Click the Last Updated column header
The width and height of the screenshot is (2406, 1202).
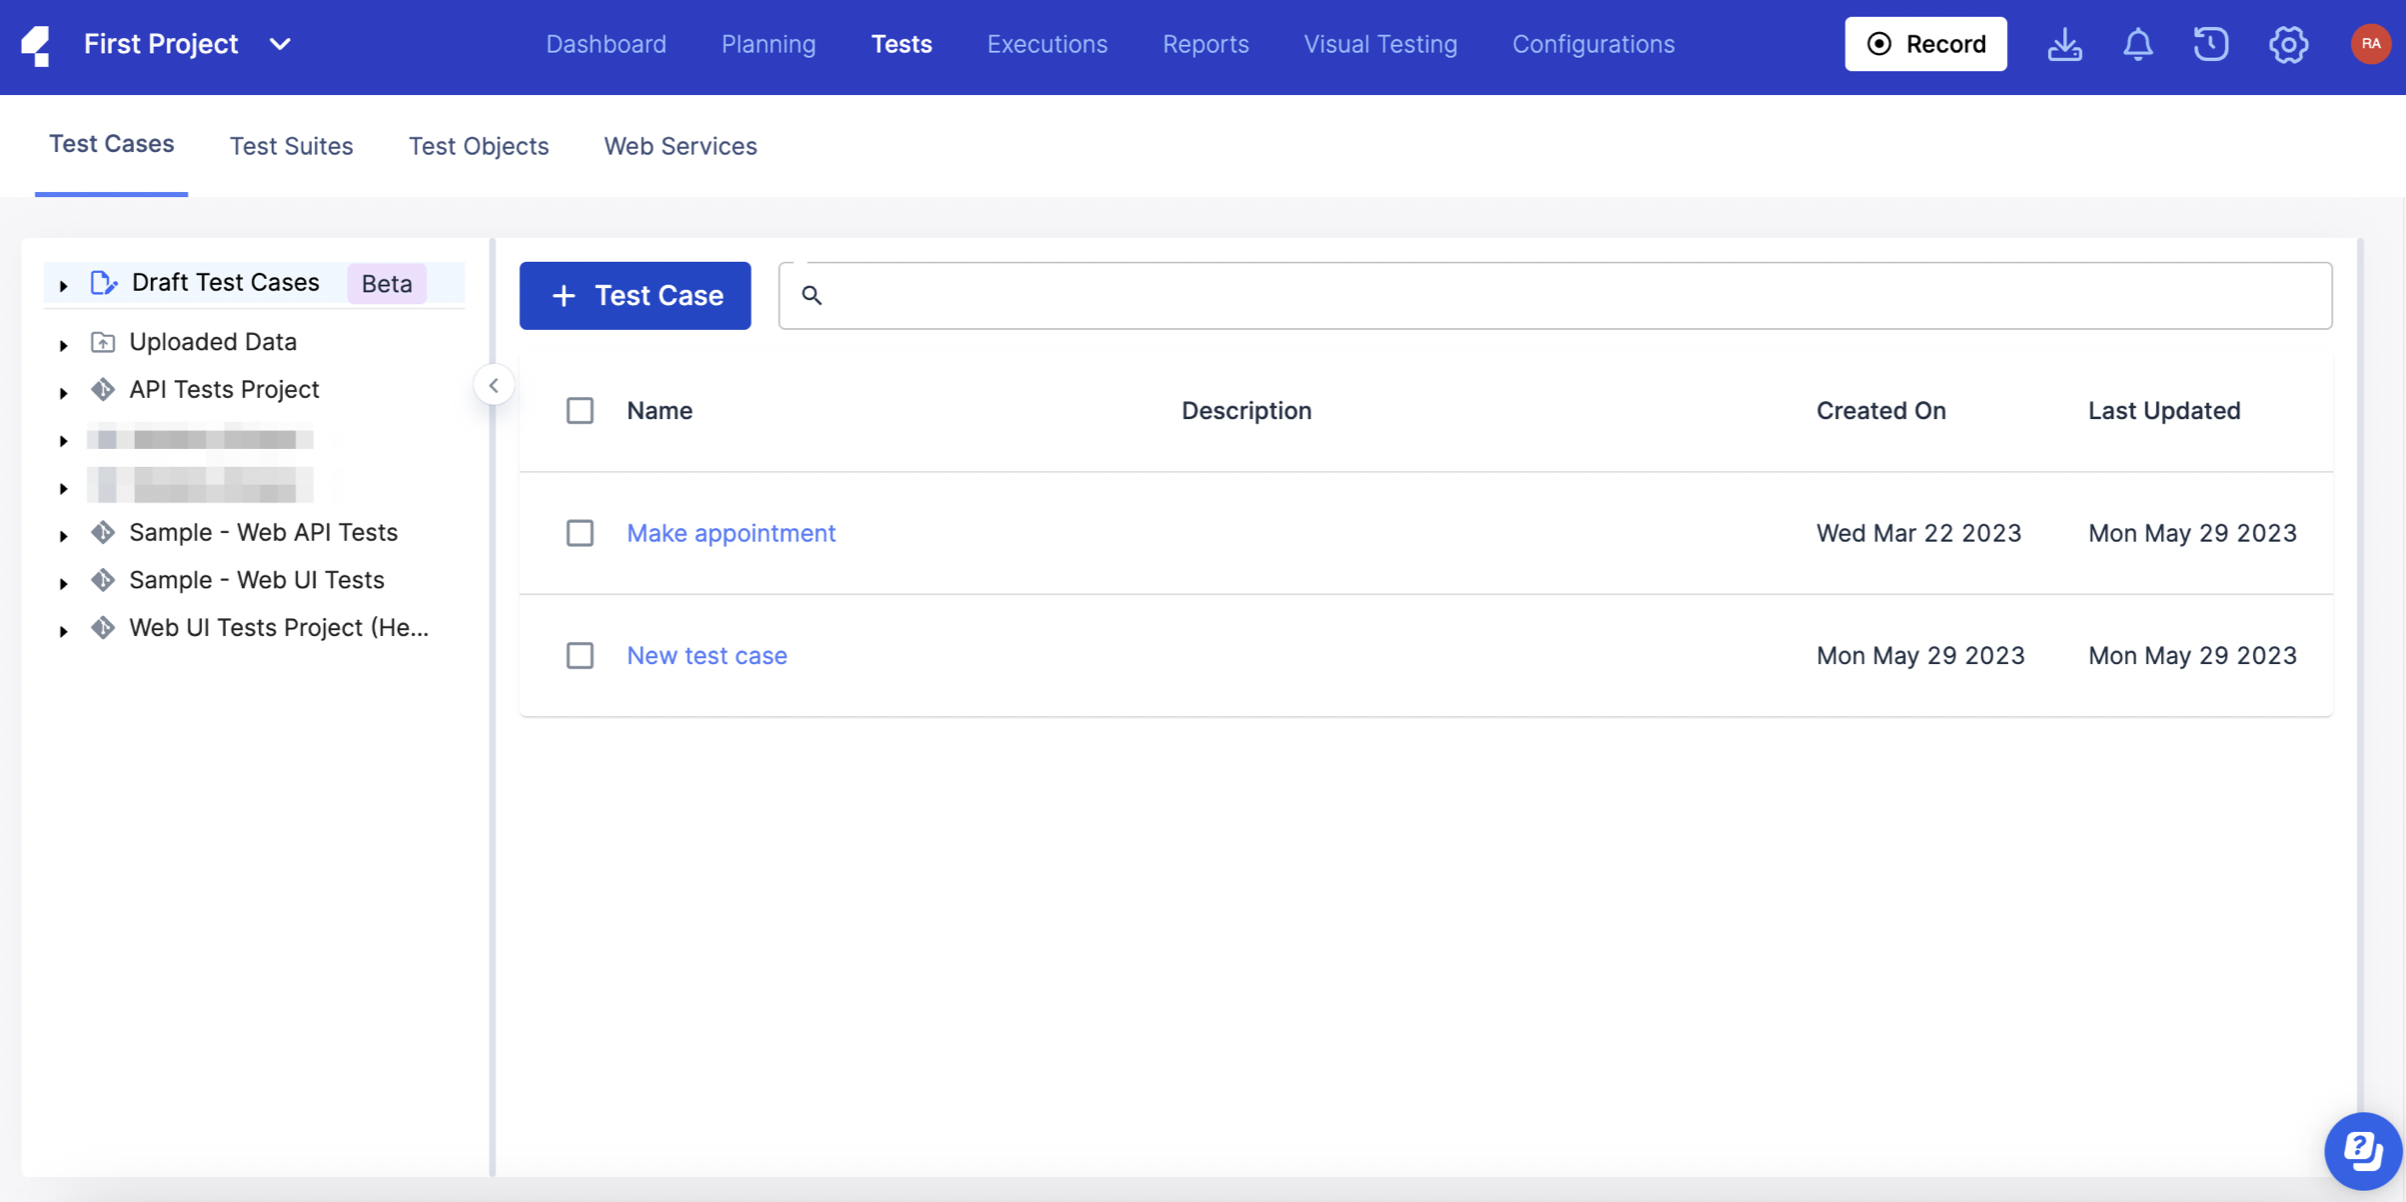[2164, 411]
